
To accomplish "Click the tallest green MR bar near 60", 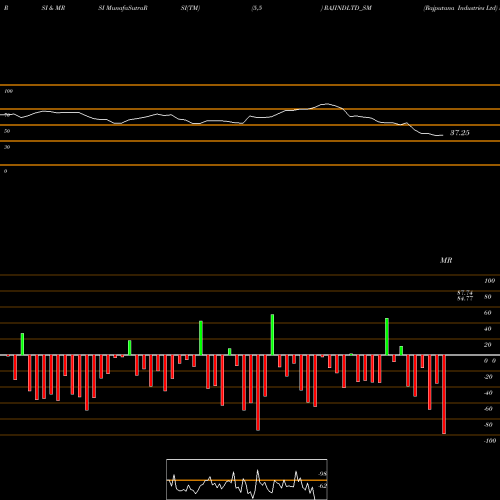I will 272,334.
